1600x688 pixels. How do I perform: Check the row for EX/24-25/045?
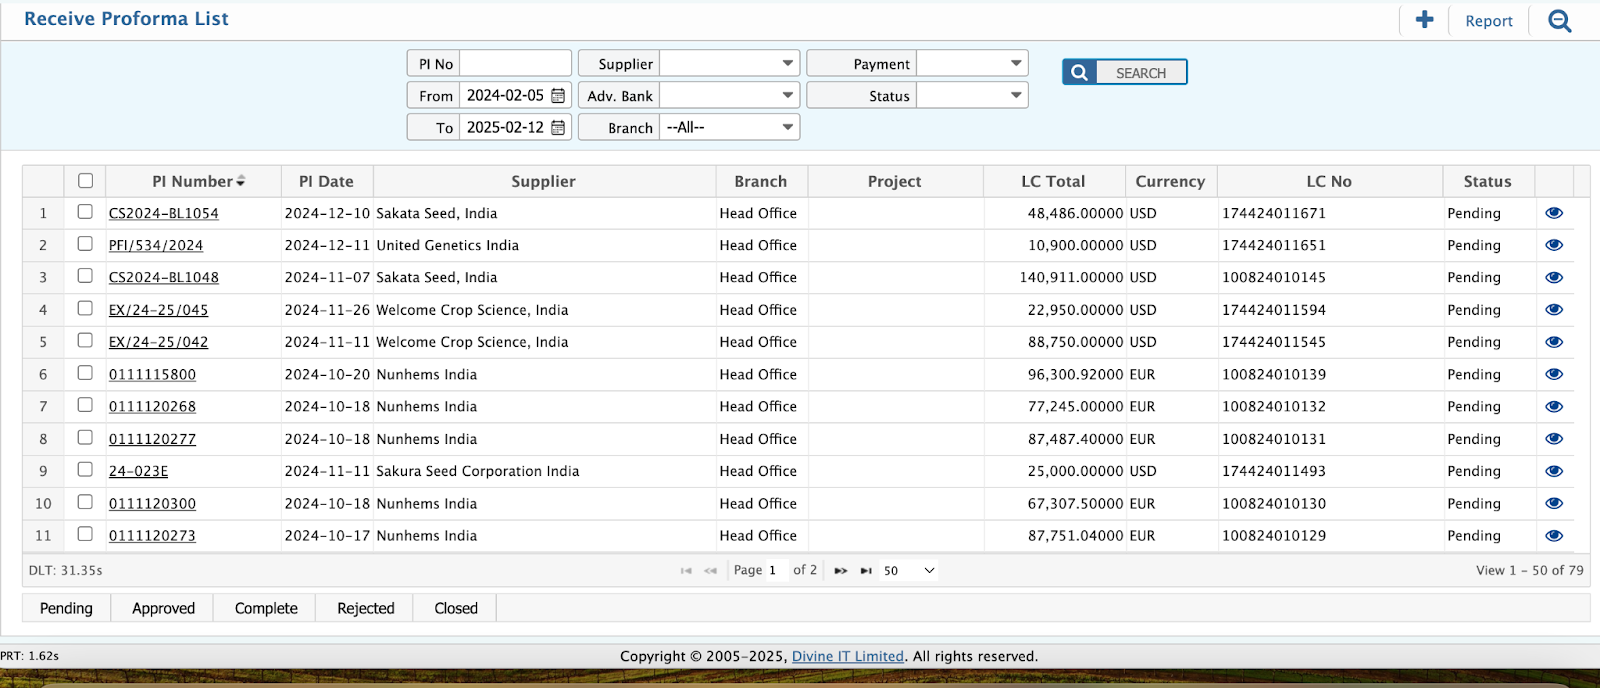point(85,309)
